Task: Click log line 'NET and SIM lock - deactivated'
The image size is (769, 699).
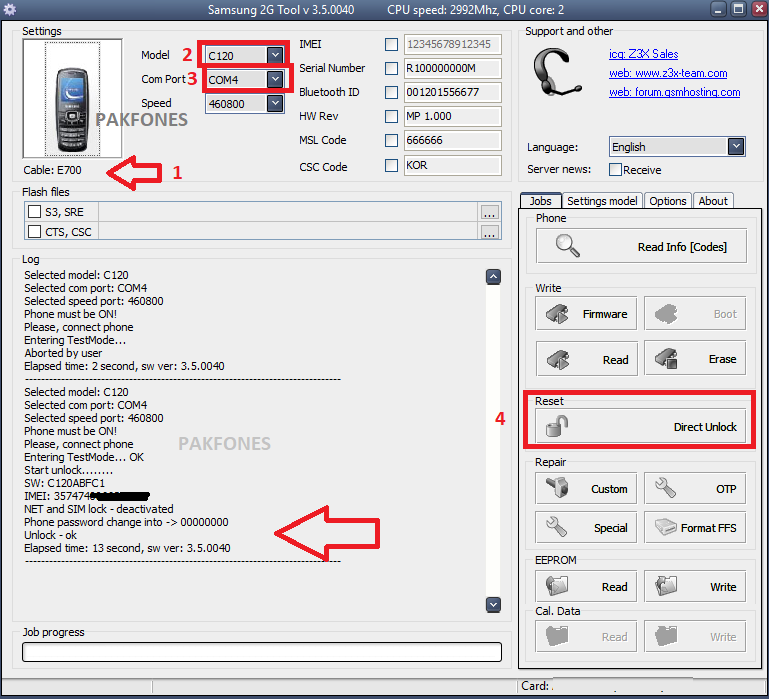Action: [x=99, y=509]
